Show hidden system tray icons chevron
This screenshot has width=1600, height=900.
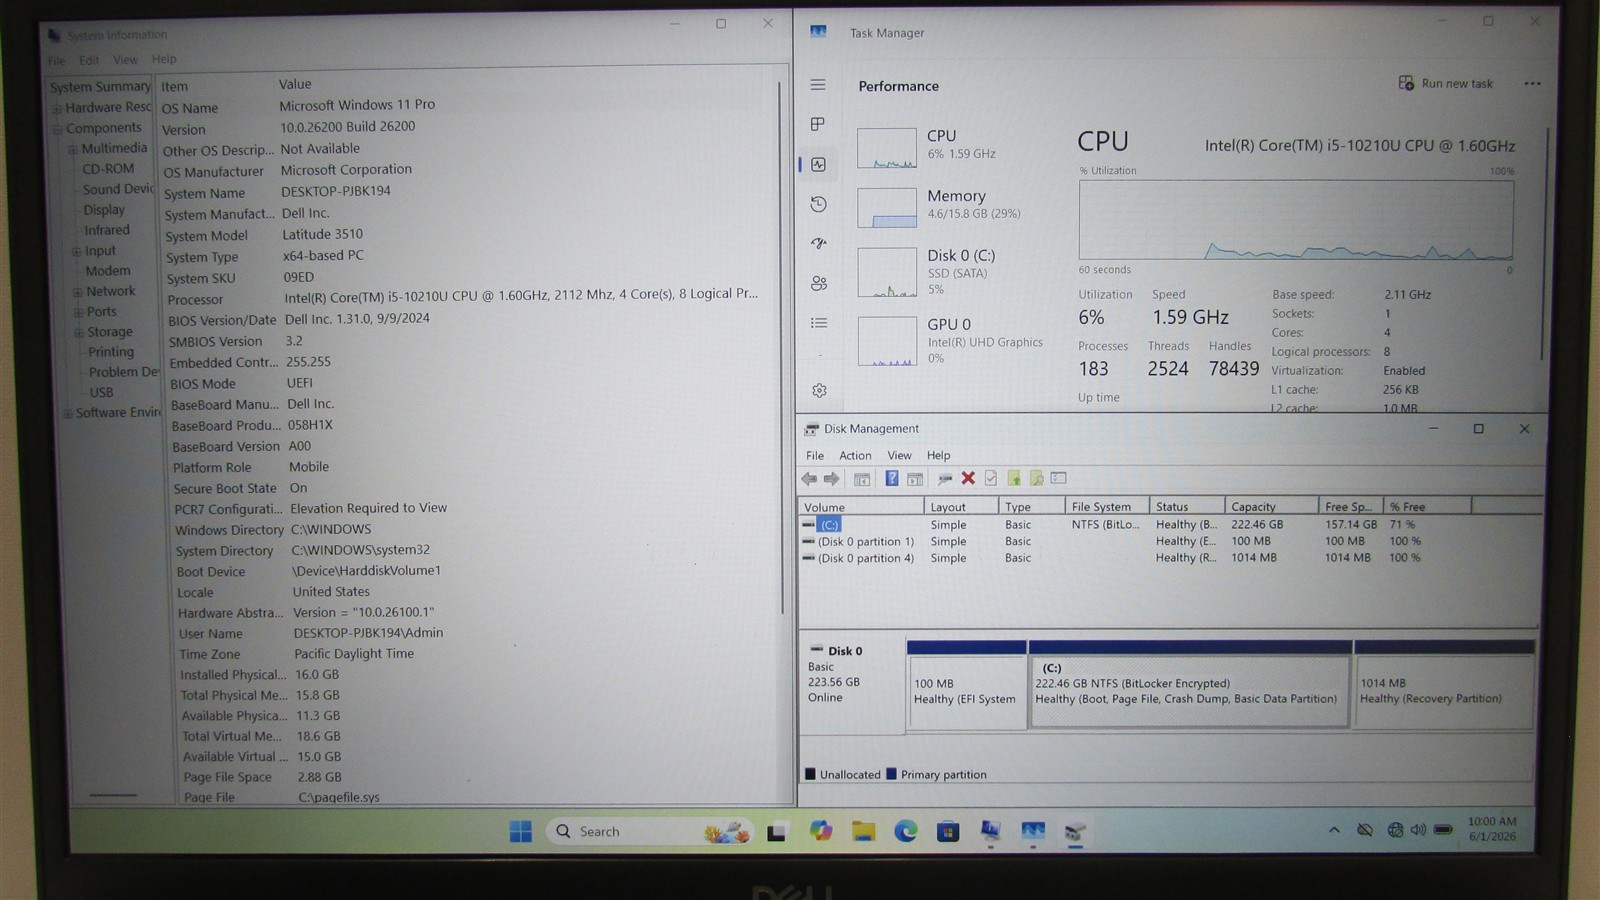[x=1334, y=830]
